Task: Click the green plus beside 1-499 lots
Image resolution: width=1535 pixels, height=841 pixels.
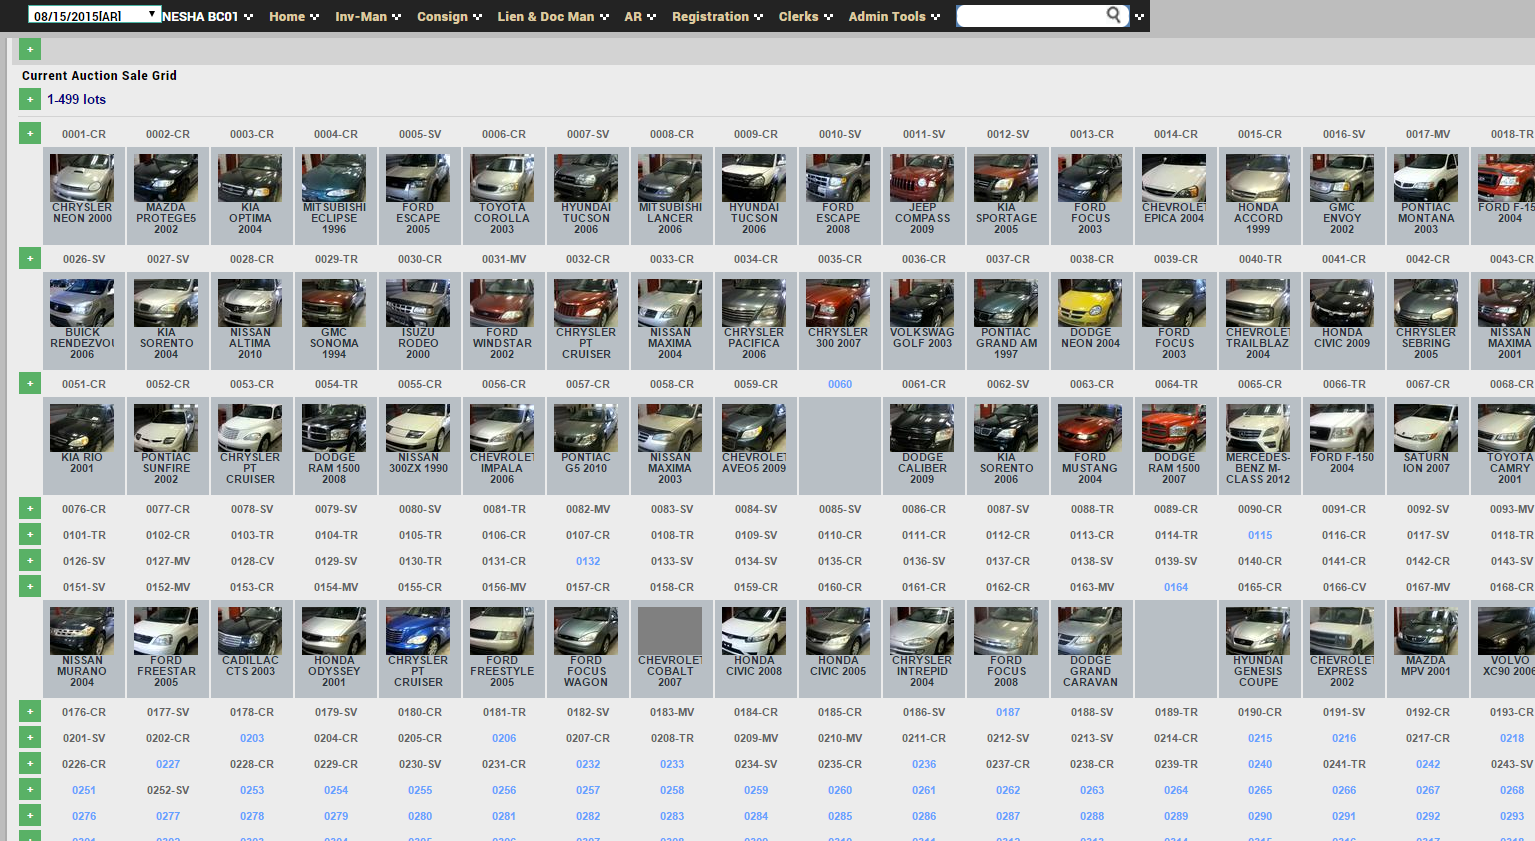Action: pos(30,99)
